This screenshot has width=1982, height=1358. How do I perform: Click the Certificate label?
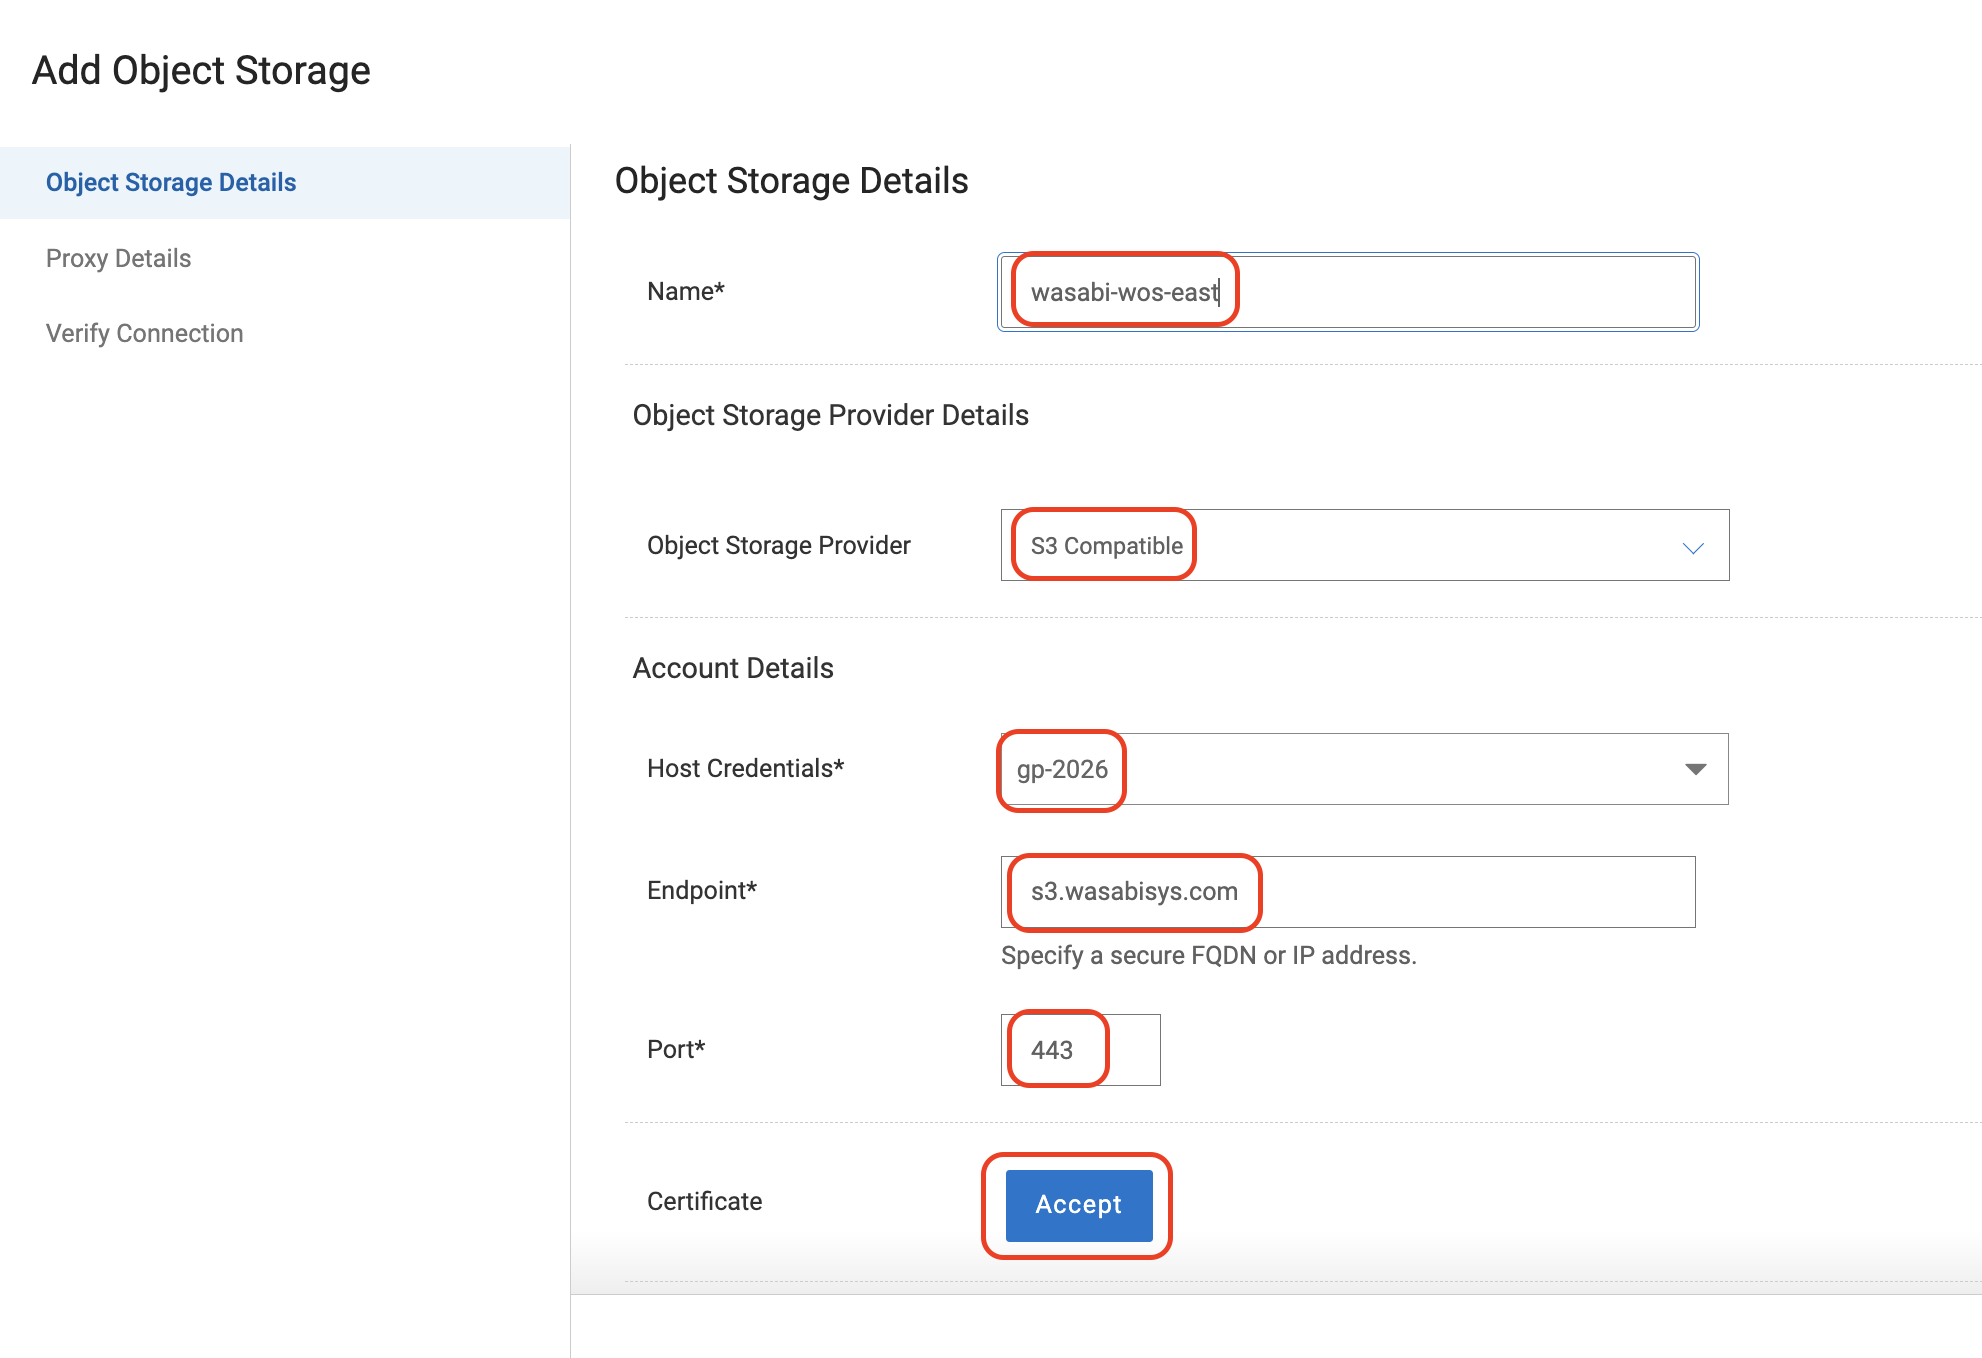point(704,1201)
